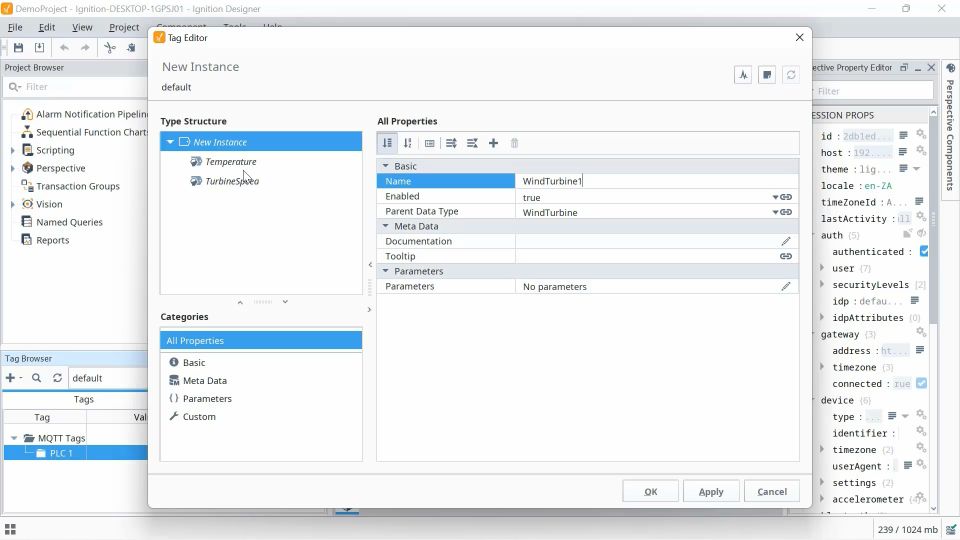Click the trash icon in properties toolbar

coord(514,143)
